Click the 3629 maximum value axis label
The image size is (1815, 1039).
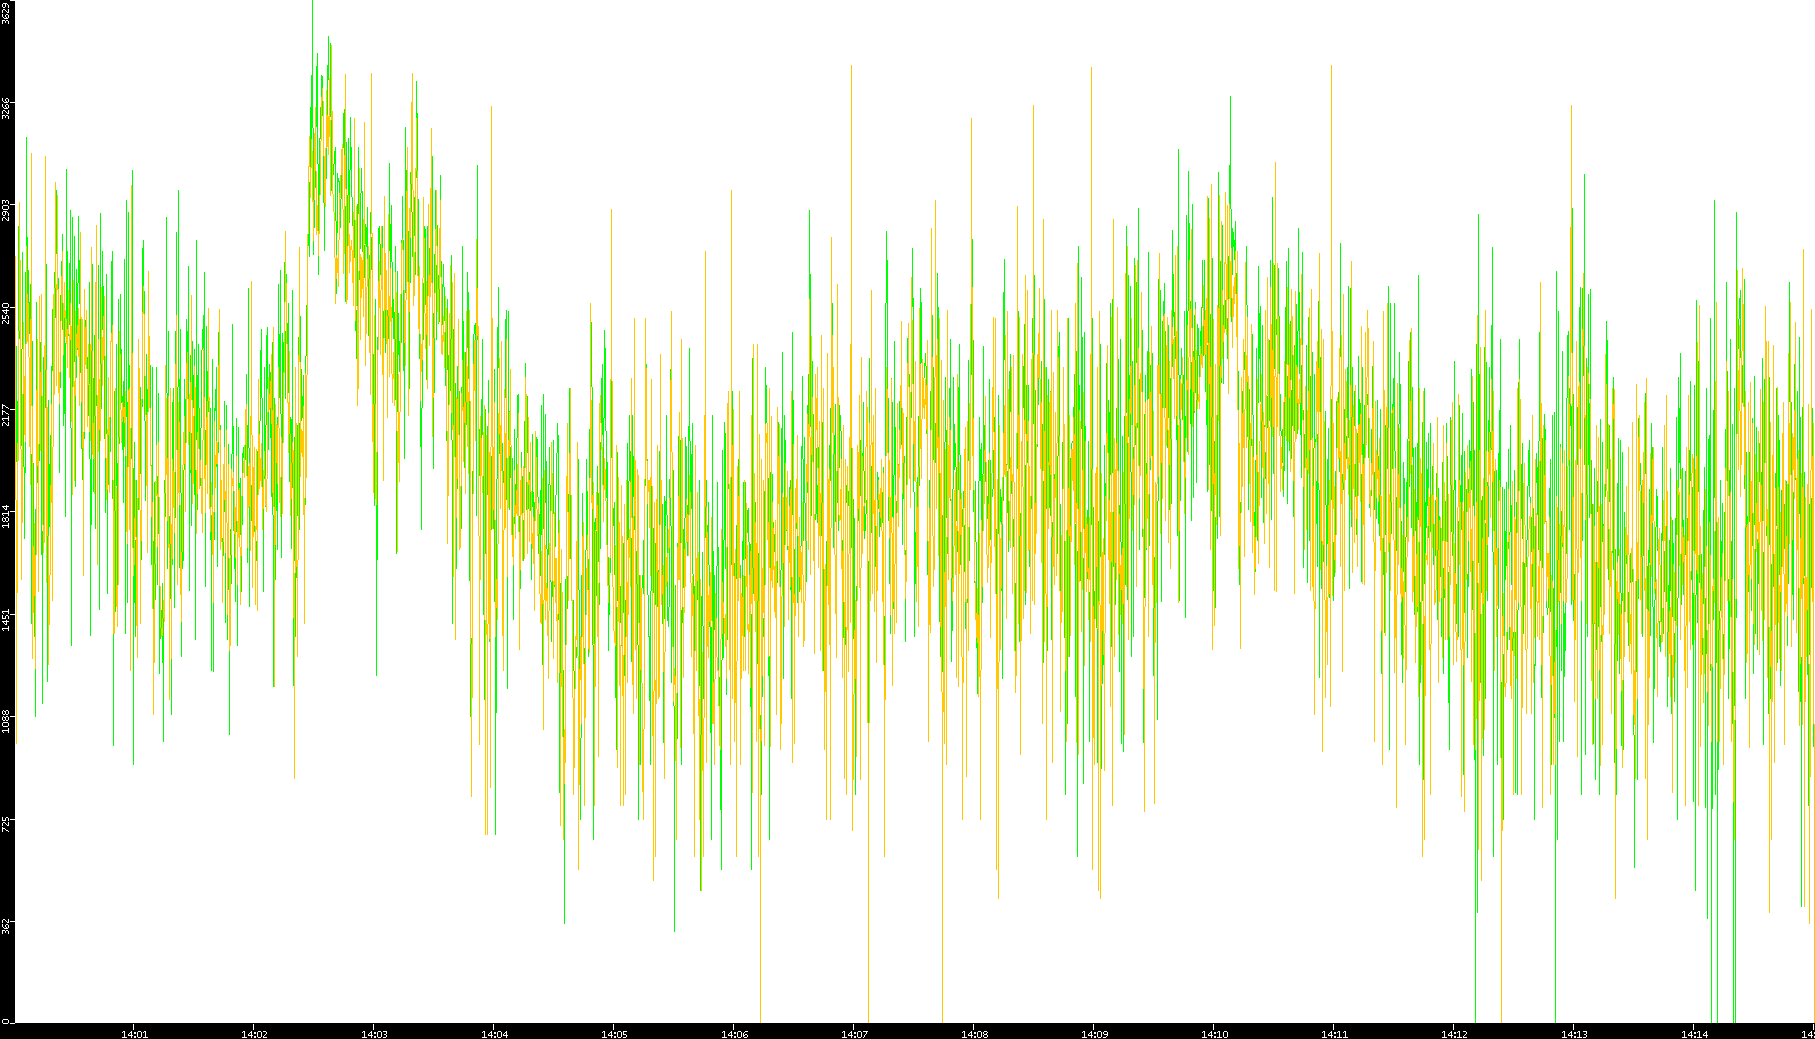[x=7, y=12]
